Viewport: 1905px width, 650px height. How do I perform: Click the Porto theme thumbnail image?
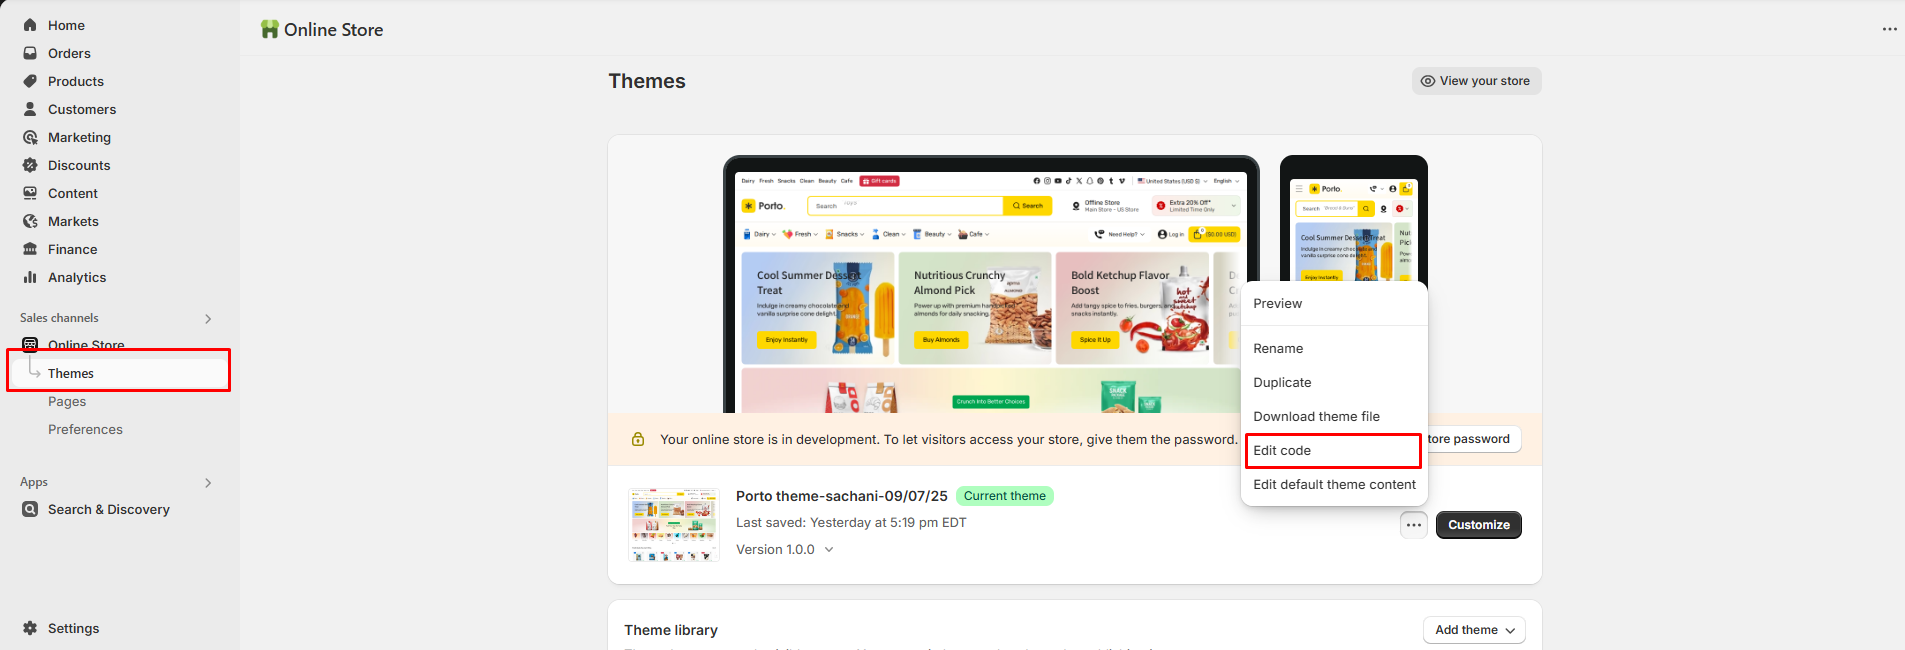pos(673,525)
